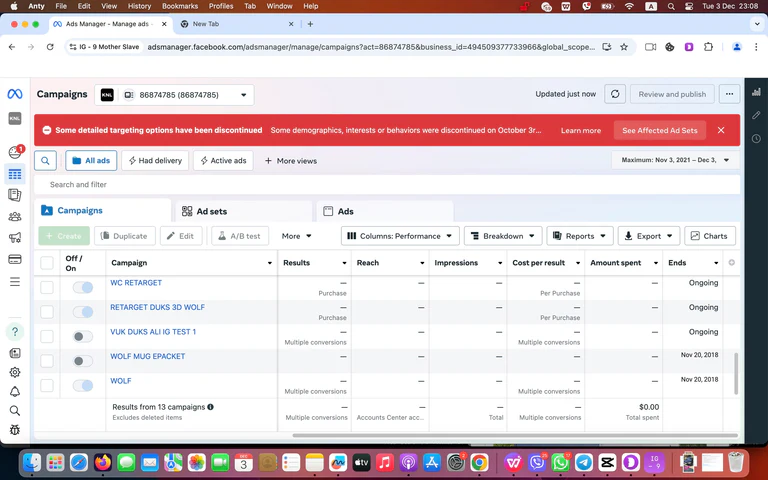This screenshot has width=768, height=480.
Task: Expand the Breakdown dropdown
Action: (503, 236)
